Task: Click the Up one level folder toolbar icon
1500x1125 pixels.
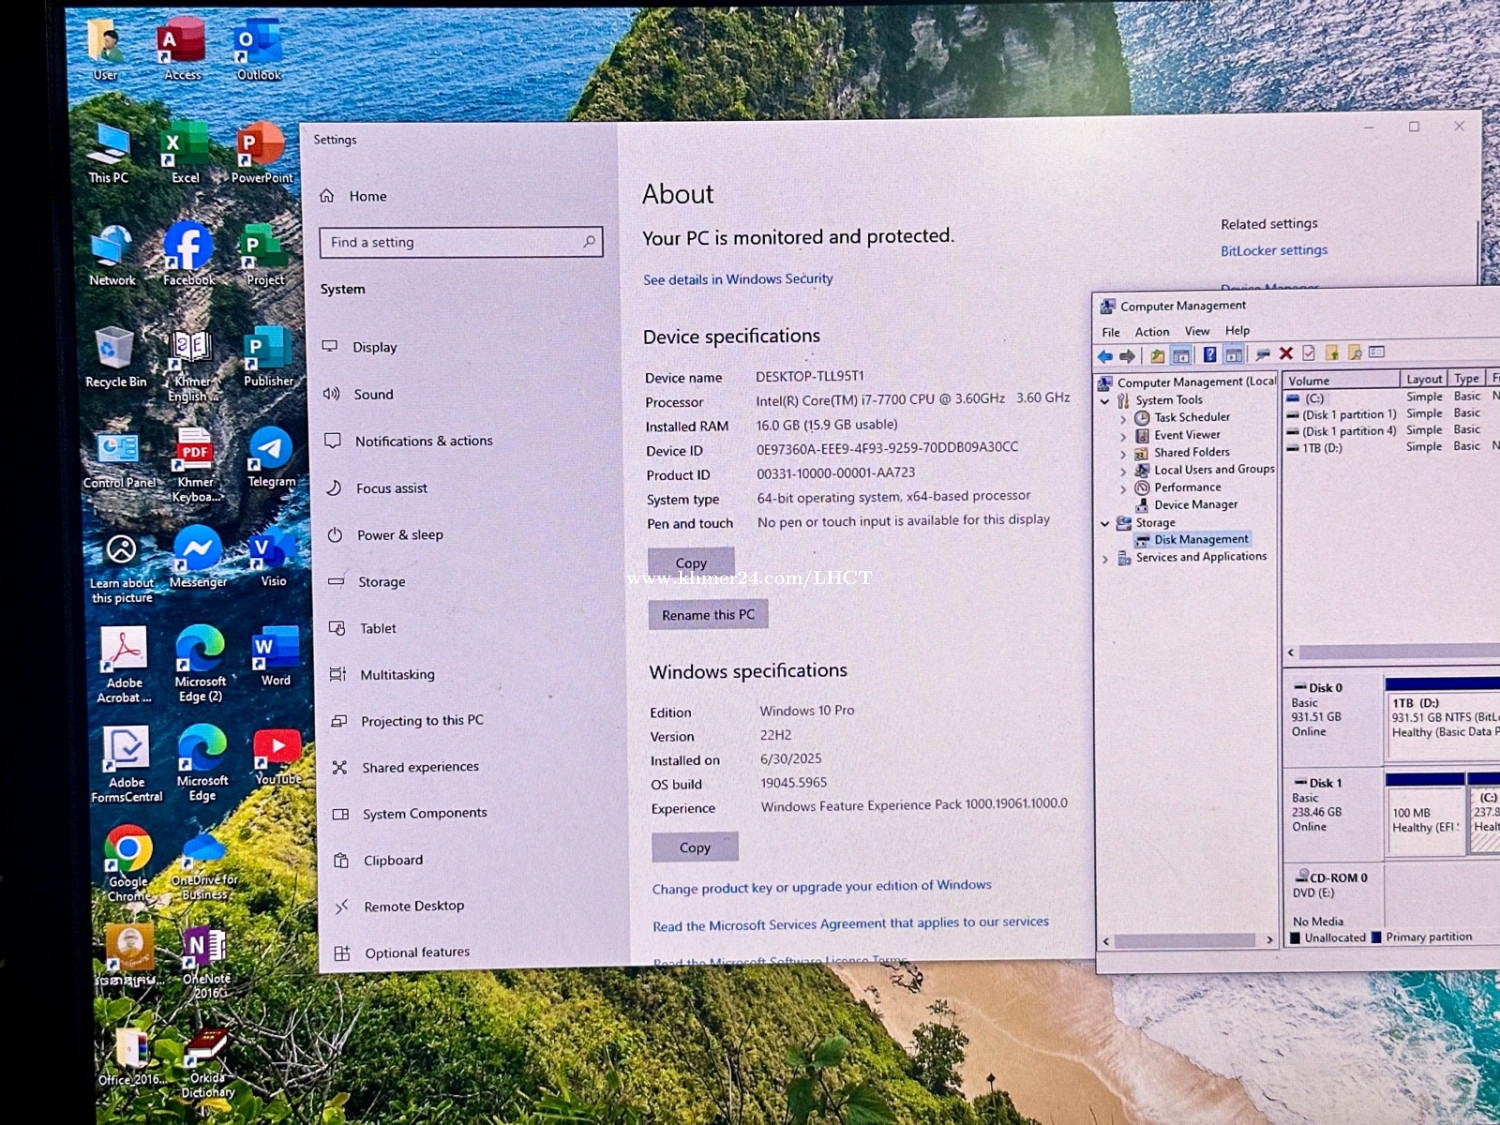Action: (1157, 356)
